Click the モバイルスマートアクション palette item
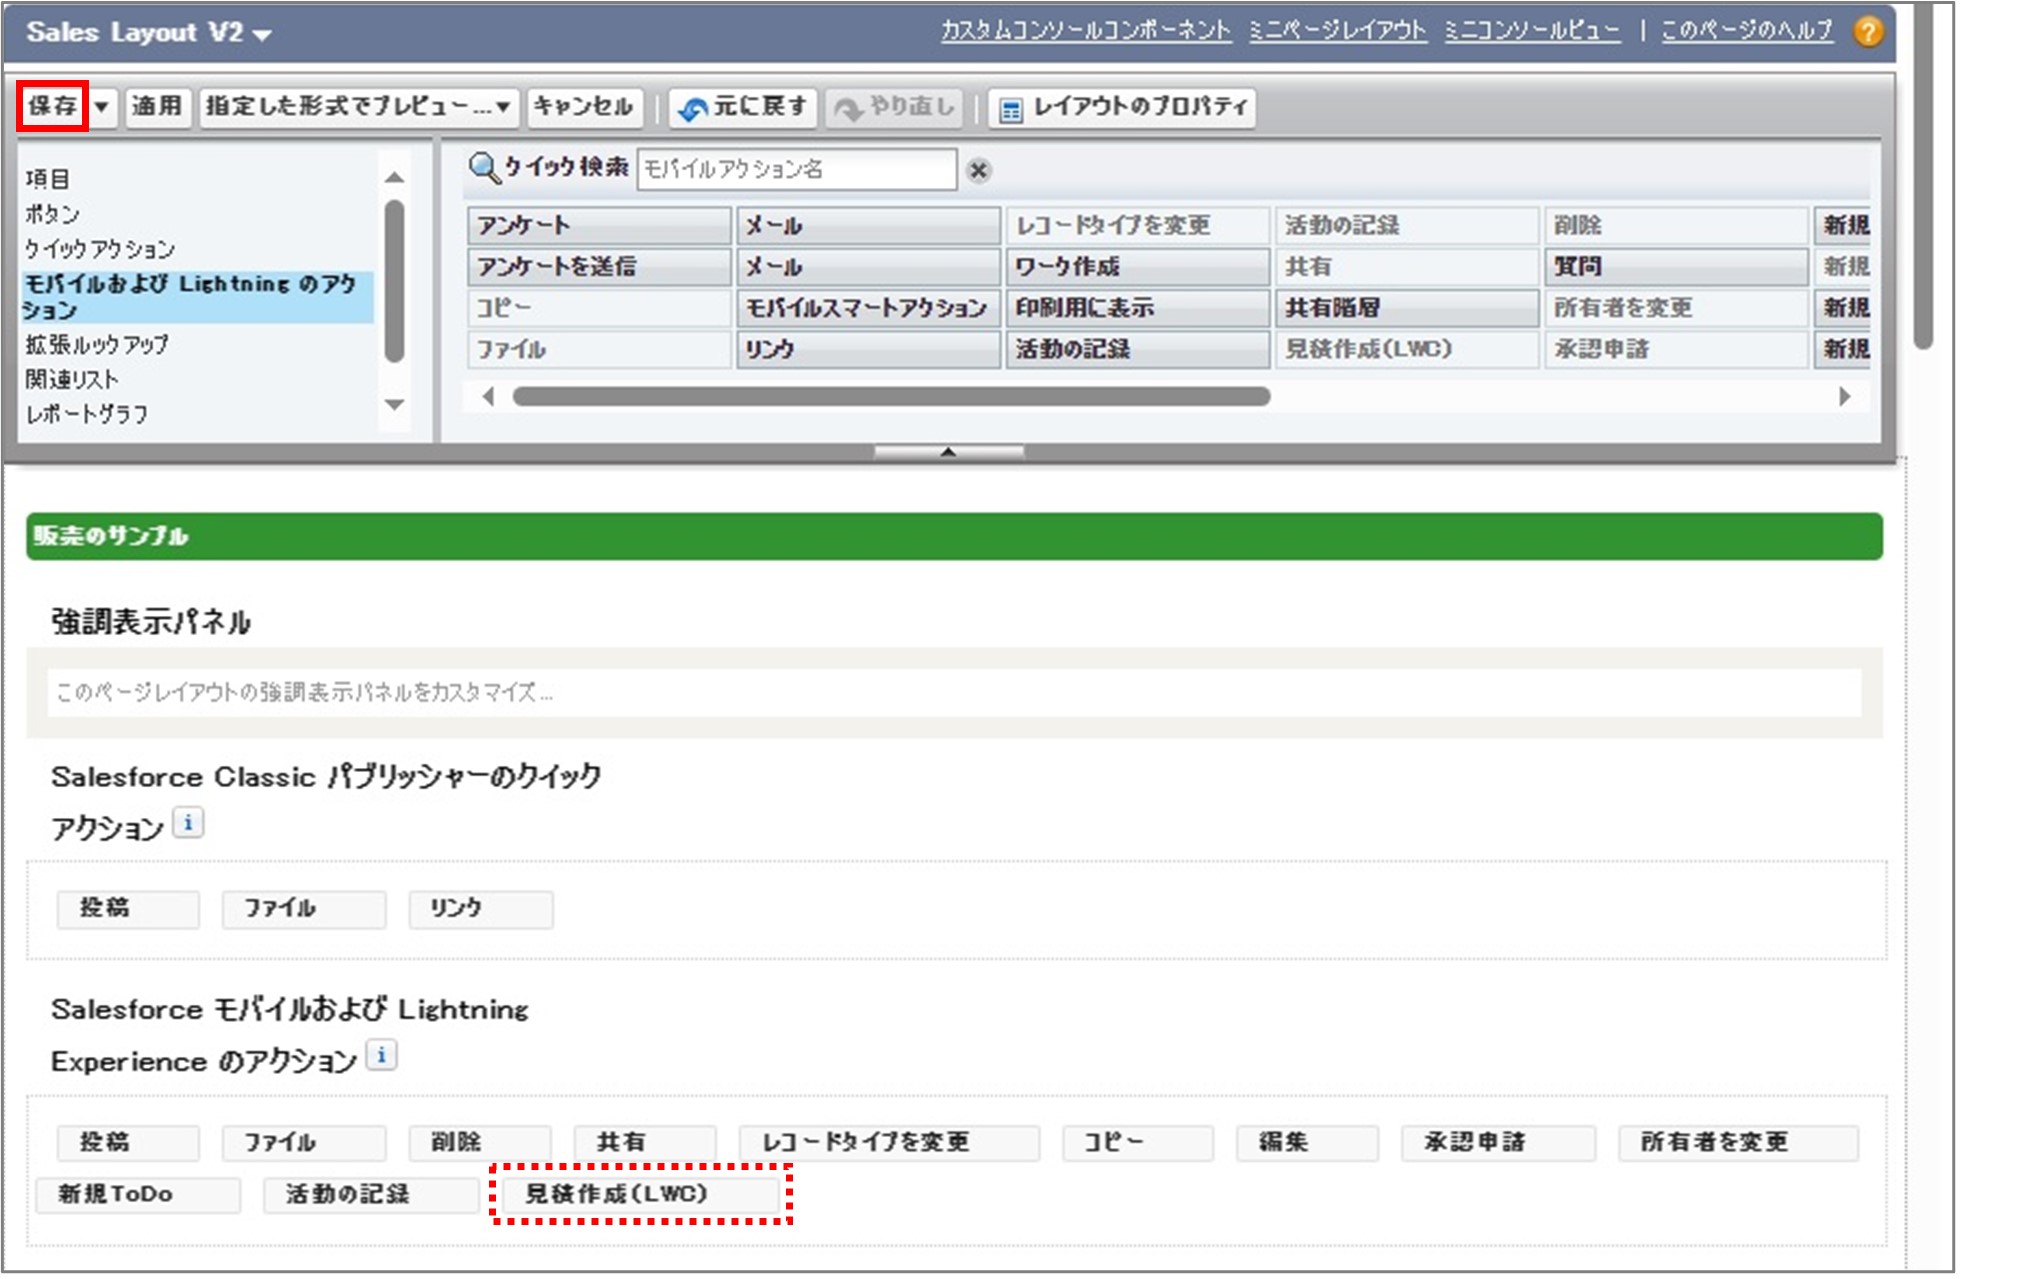2027x1279 pixels. pyautogui.click(x=868, y=307)
